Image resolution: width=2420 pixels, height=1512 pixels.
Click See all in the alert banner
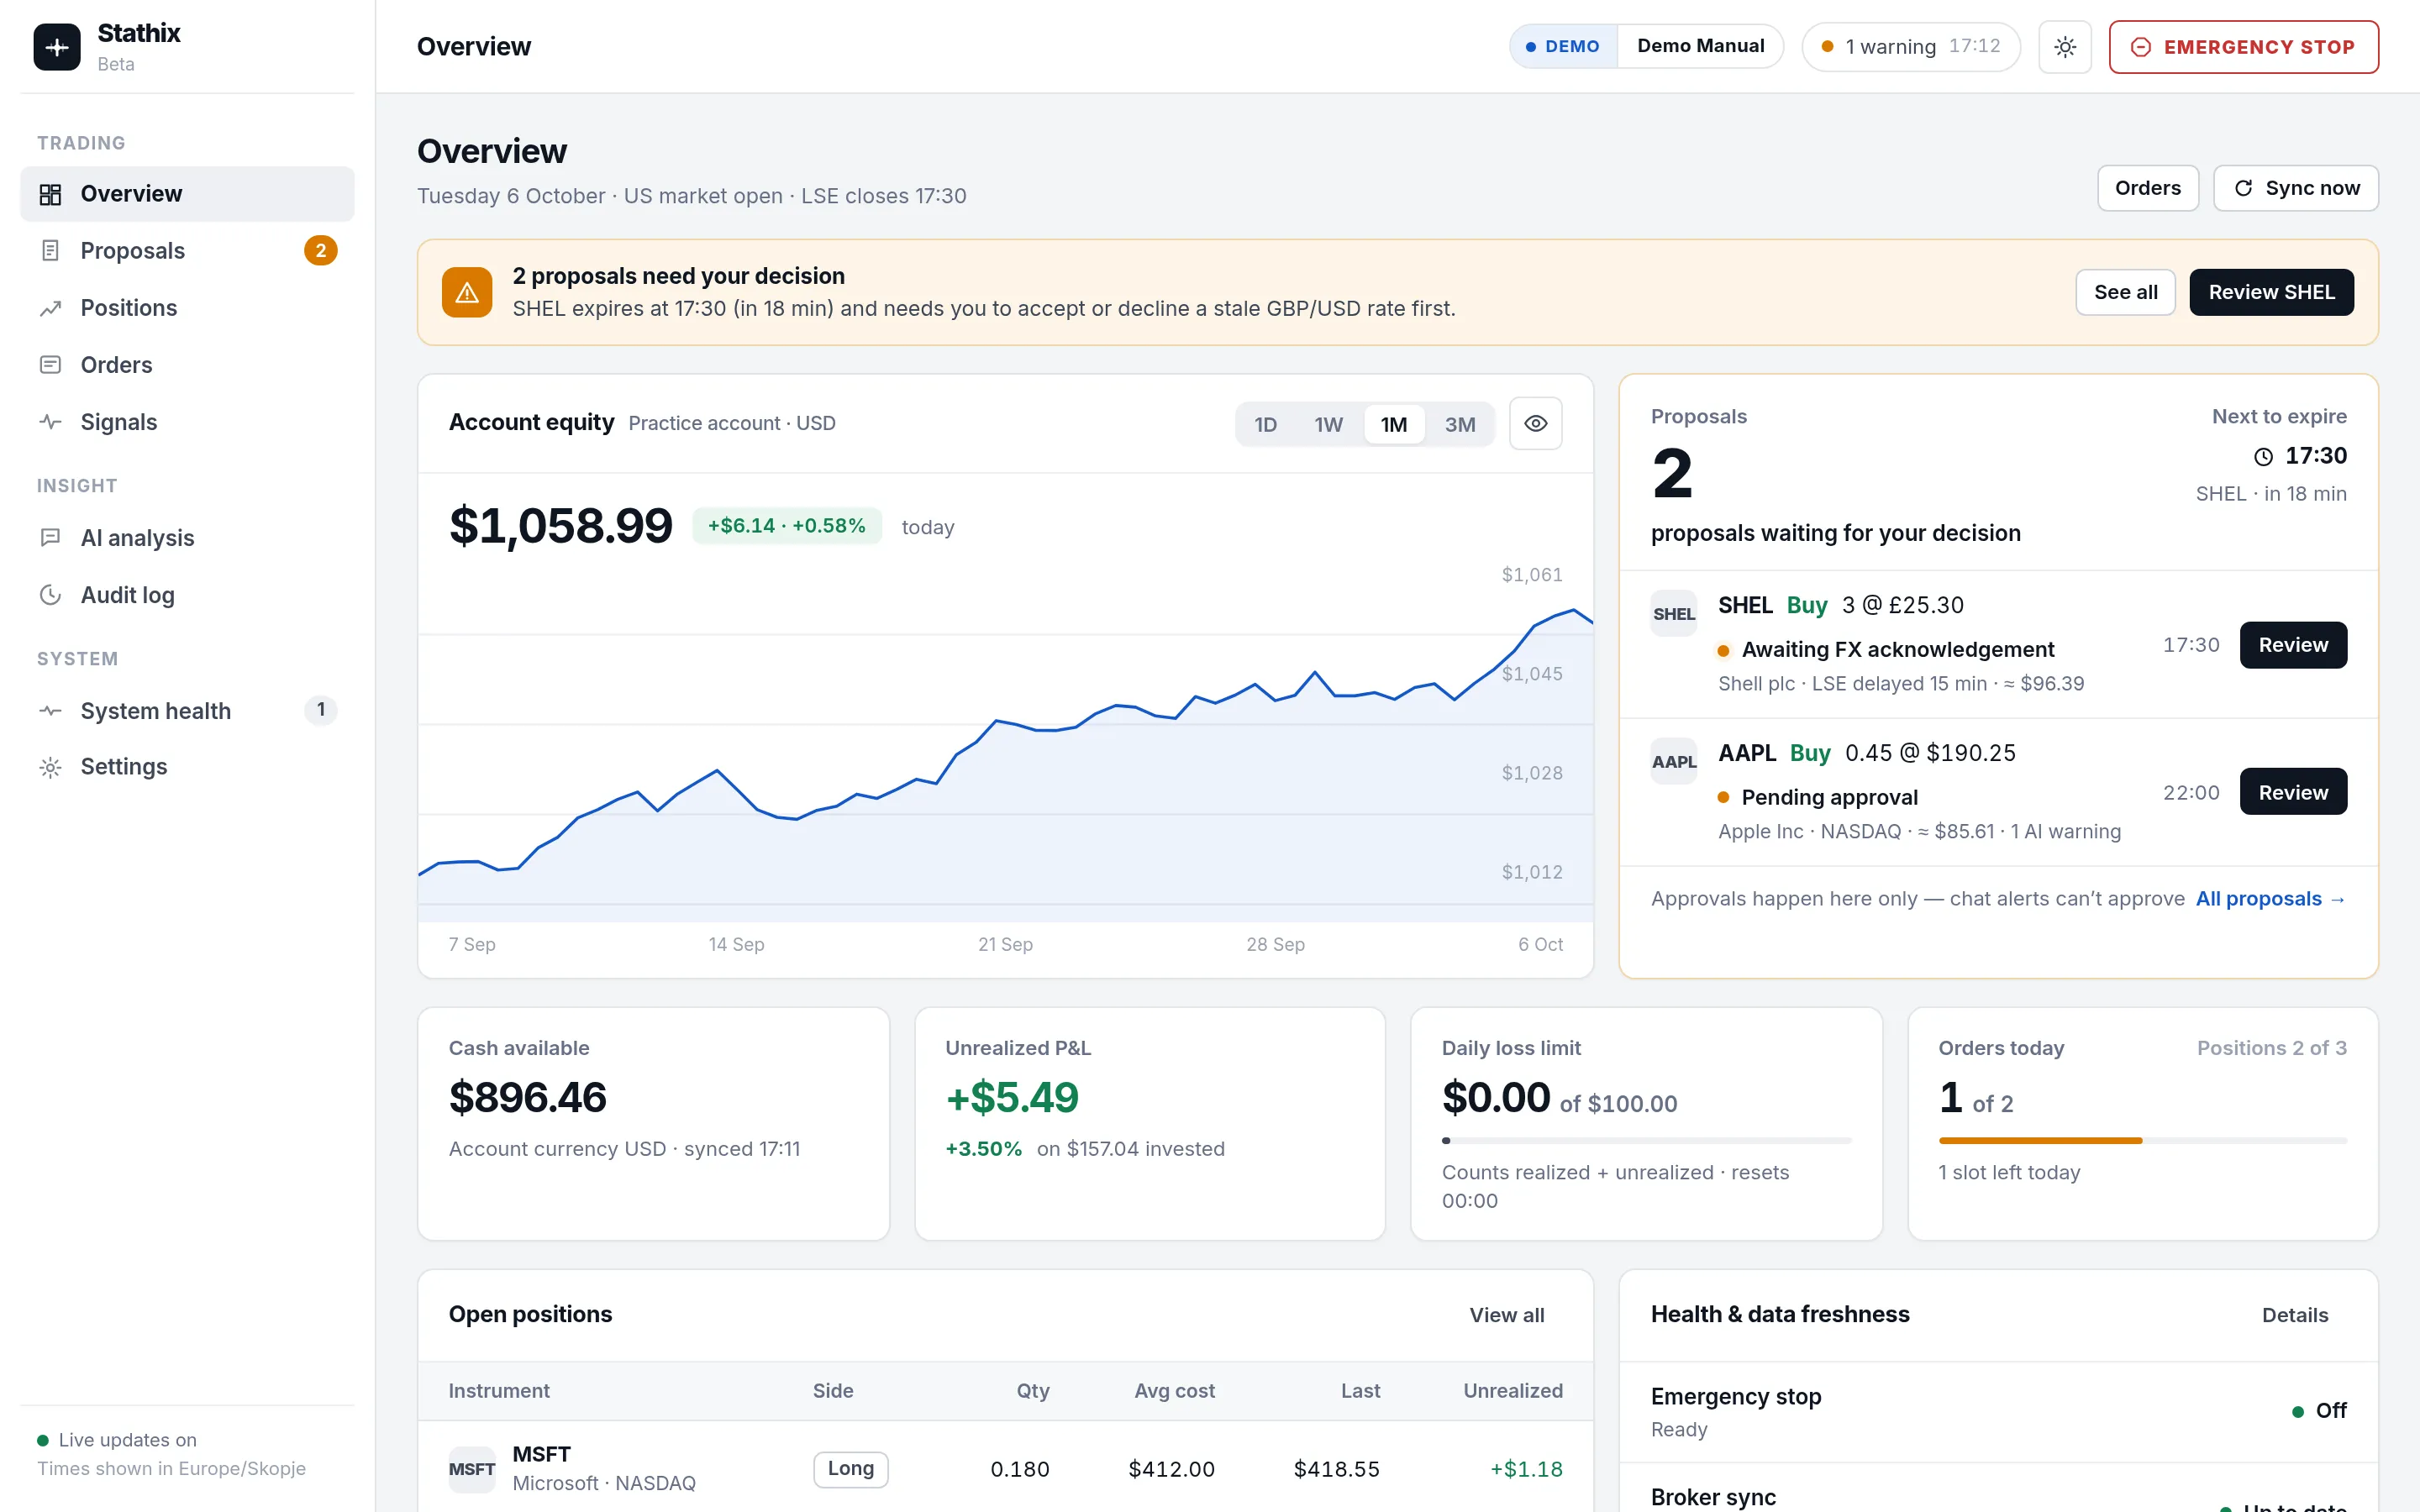click(2125, 292)
